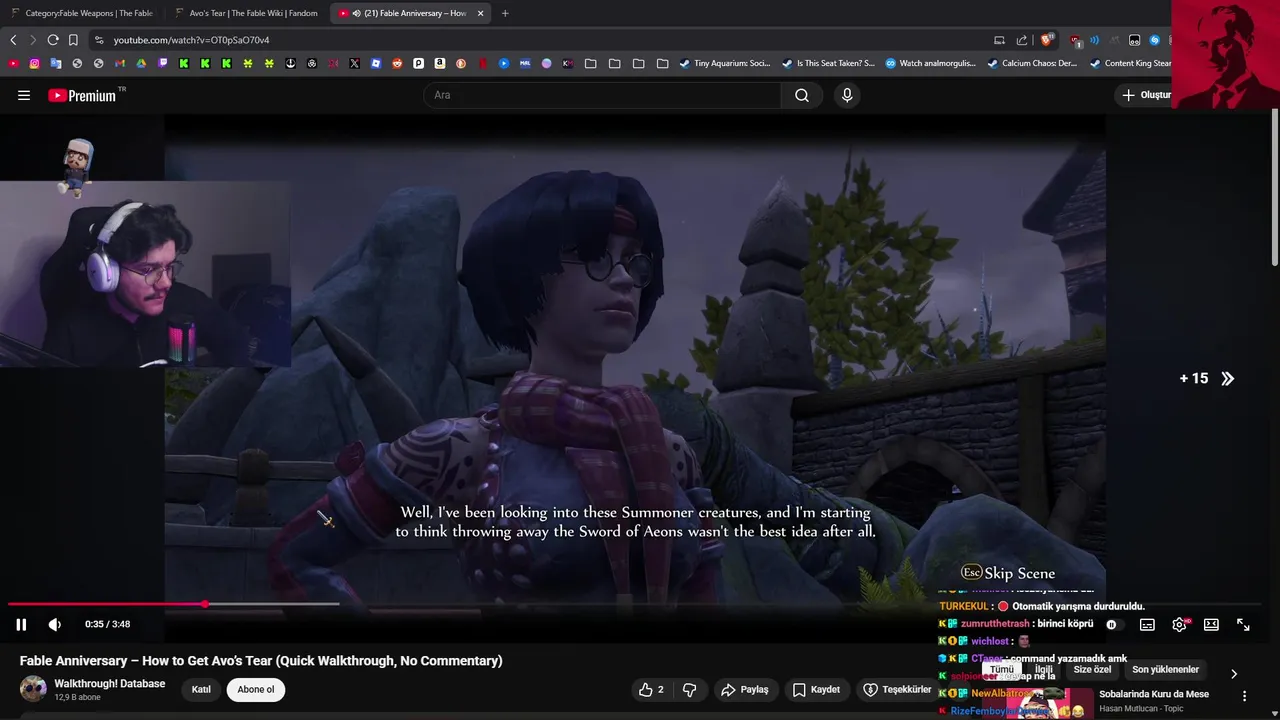Pause the video with the pause button
Image resolution: width=1280 pixels, height=720 pixels.
tap(21, 624)
